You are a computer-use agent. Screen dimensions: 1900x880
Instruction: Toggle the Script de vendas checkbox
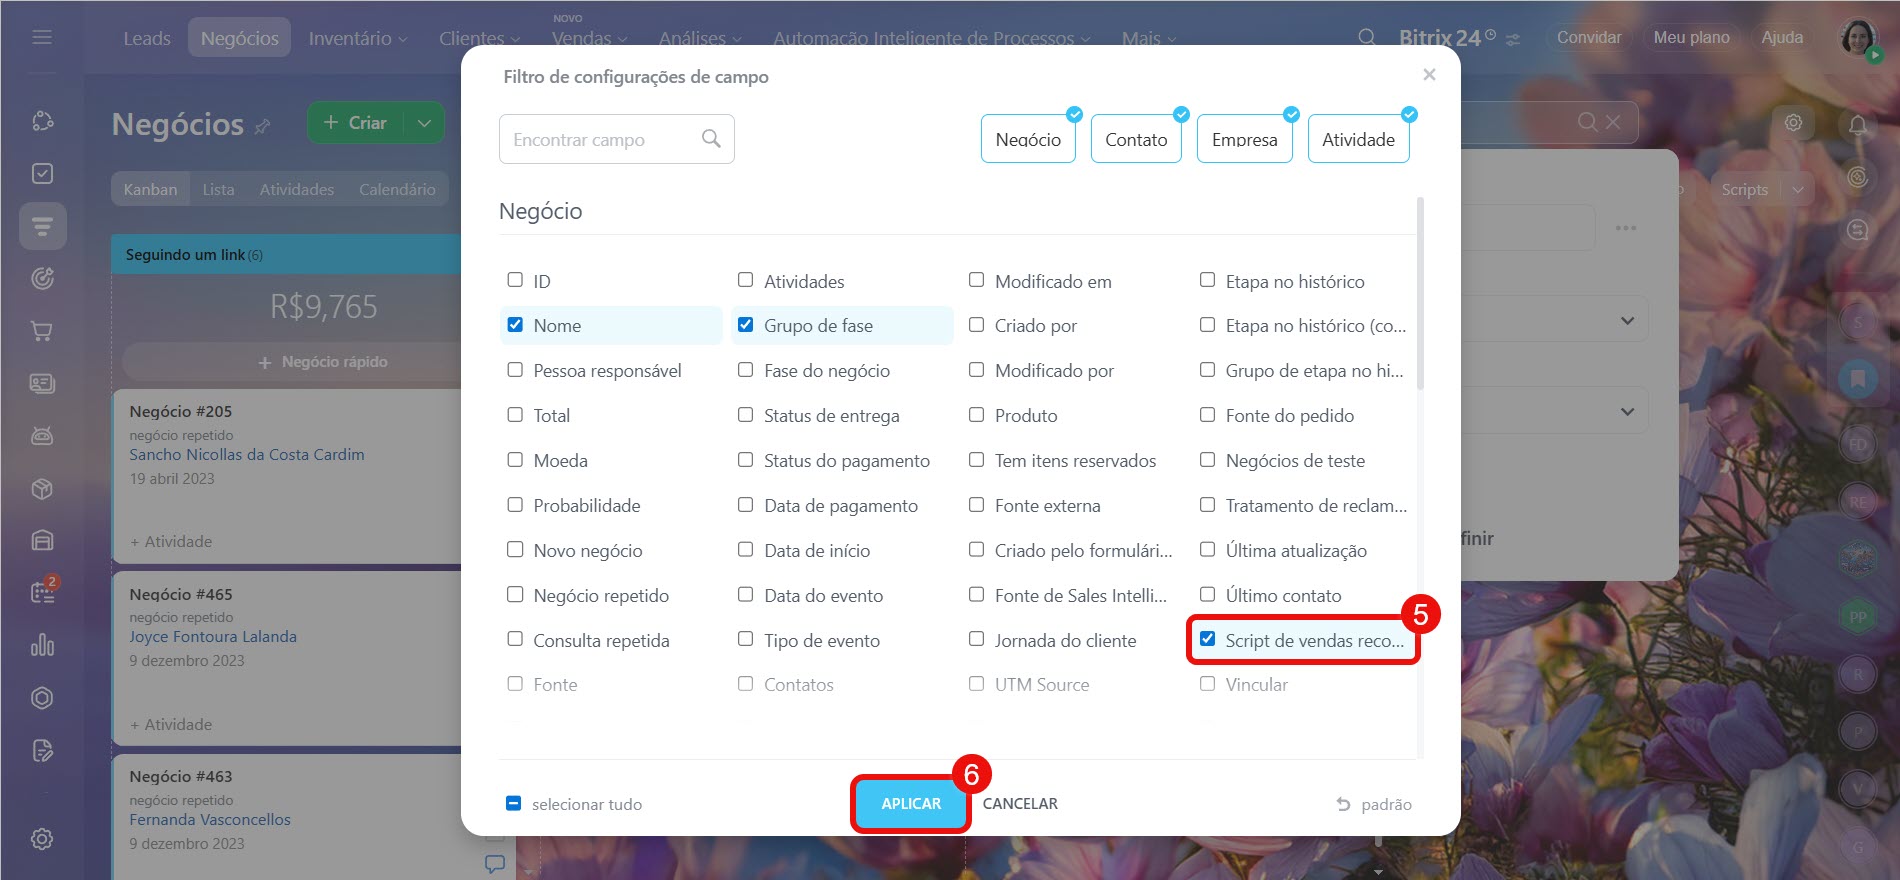tap(1208, 639)
